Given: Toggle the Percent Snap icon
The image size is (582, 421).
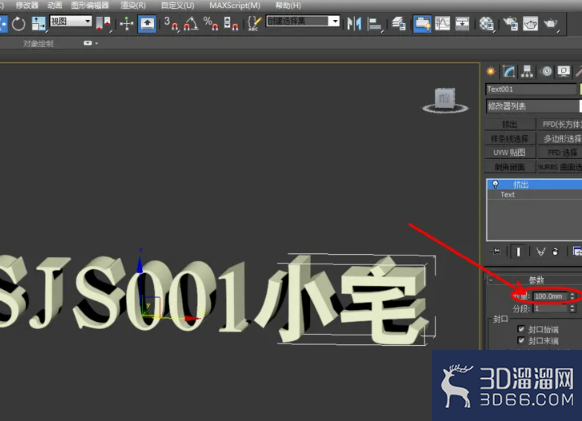Looking at the screenshot, I should click(211, 24).
